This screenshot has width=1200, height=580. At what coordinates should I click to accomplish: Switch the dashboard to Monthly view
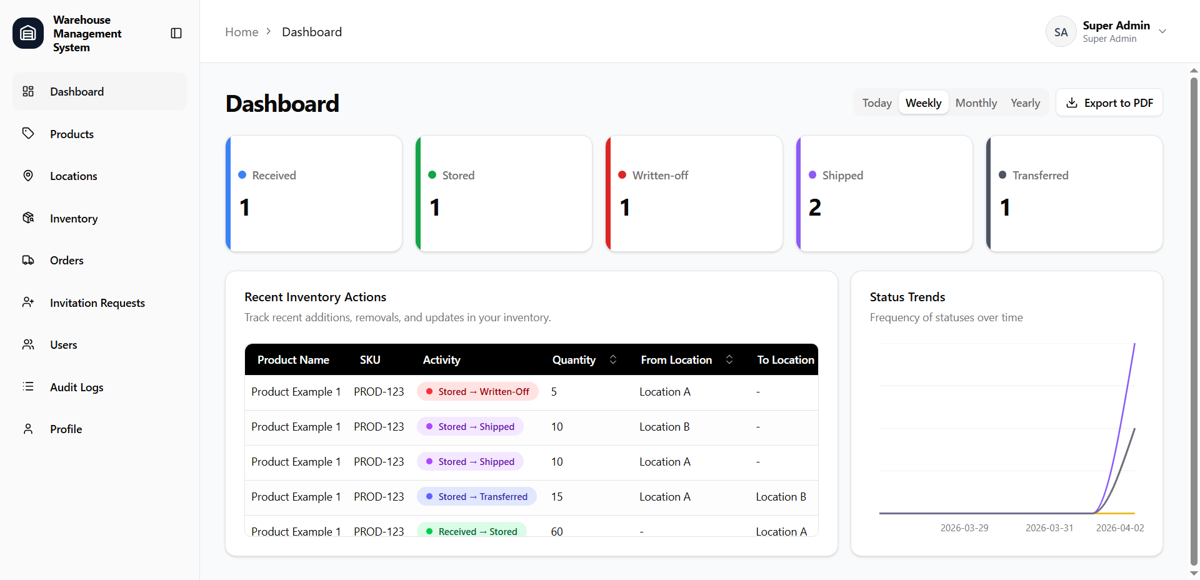975,102
